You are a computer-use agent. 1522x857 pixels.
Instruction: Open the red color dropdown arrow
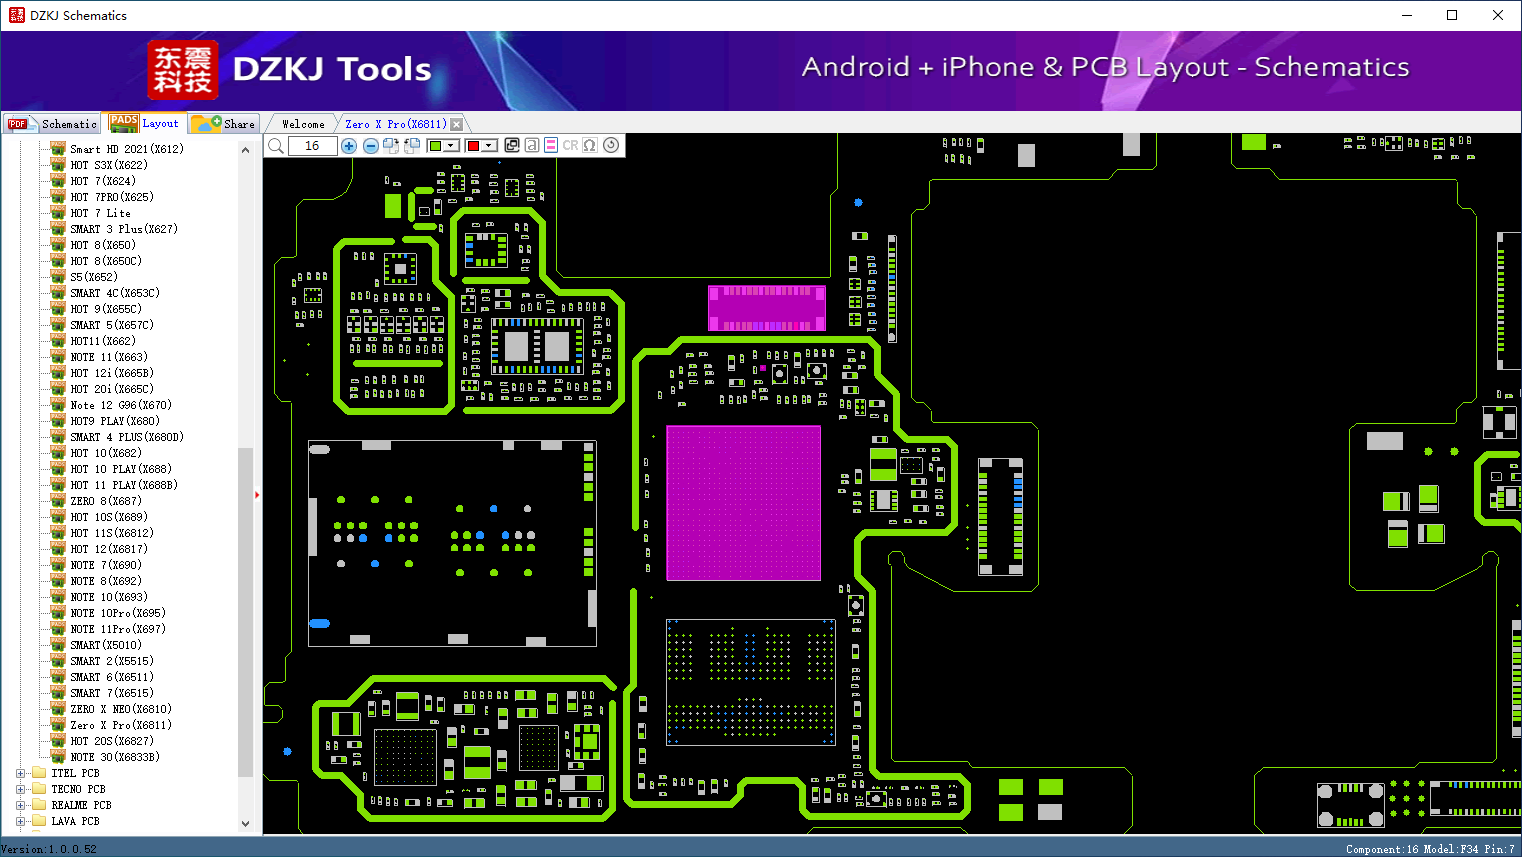(489, 146)
